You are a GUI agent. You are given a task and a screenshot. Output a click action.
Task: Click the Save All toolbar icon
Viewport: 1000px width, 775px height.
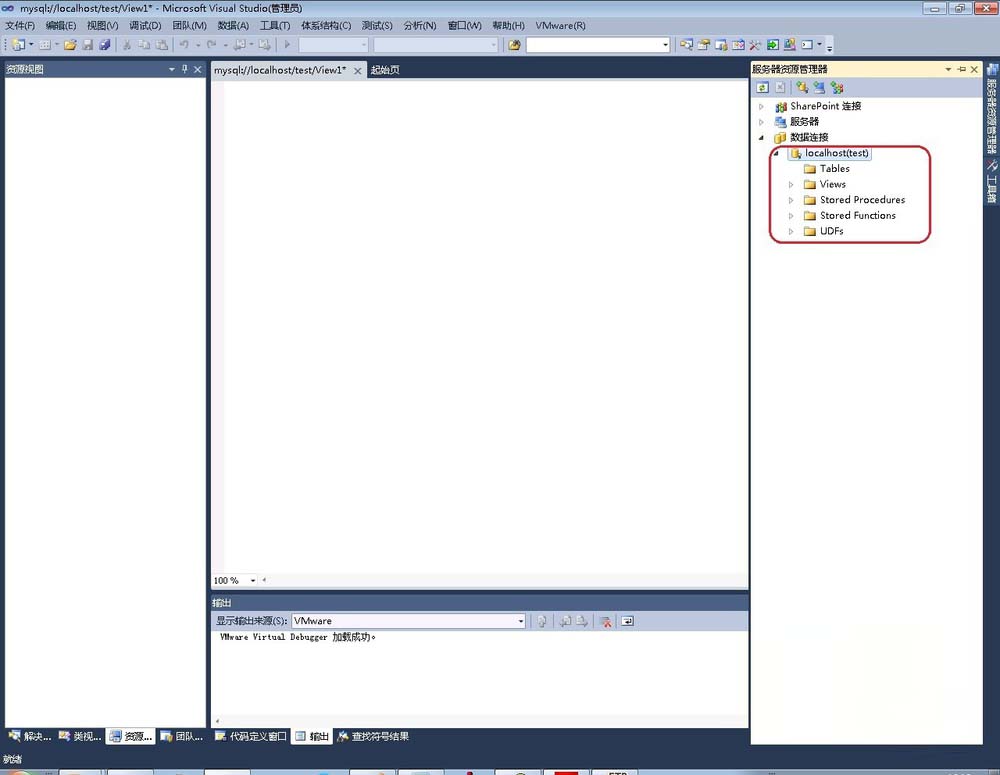pos(105,45)
